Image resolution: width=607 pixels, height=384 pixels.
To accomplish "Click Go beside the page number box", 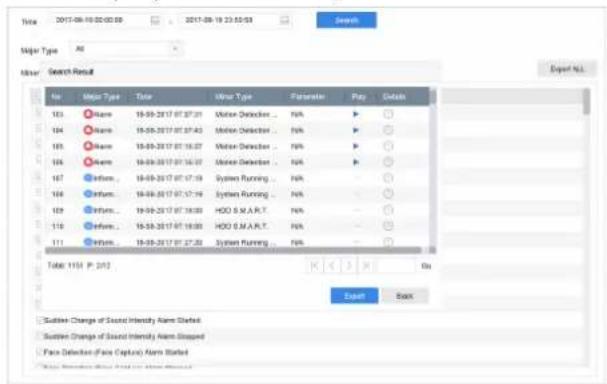I will pyautogui.click(x=426, y=266).
